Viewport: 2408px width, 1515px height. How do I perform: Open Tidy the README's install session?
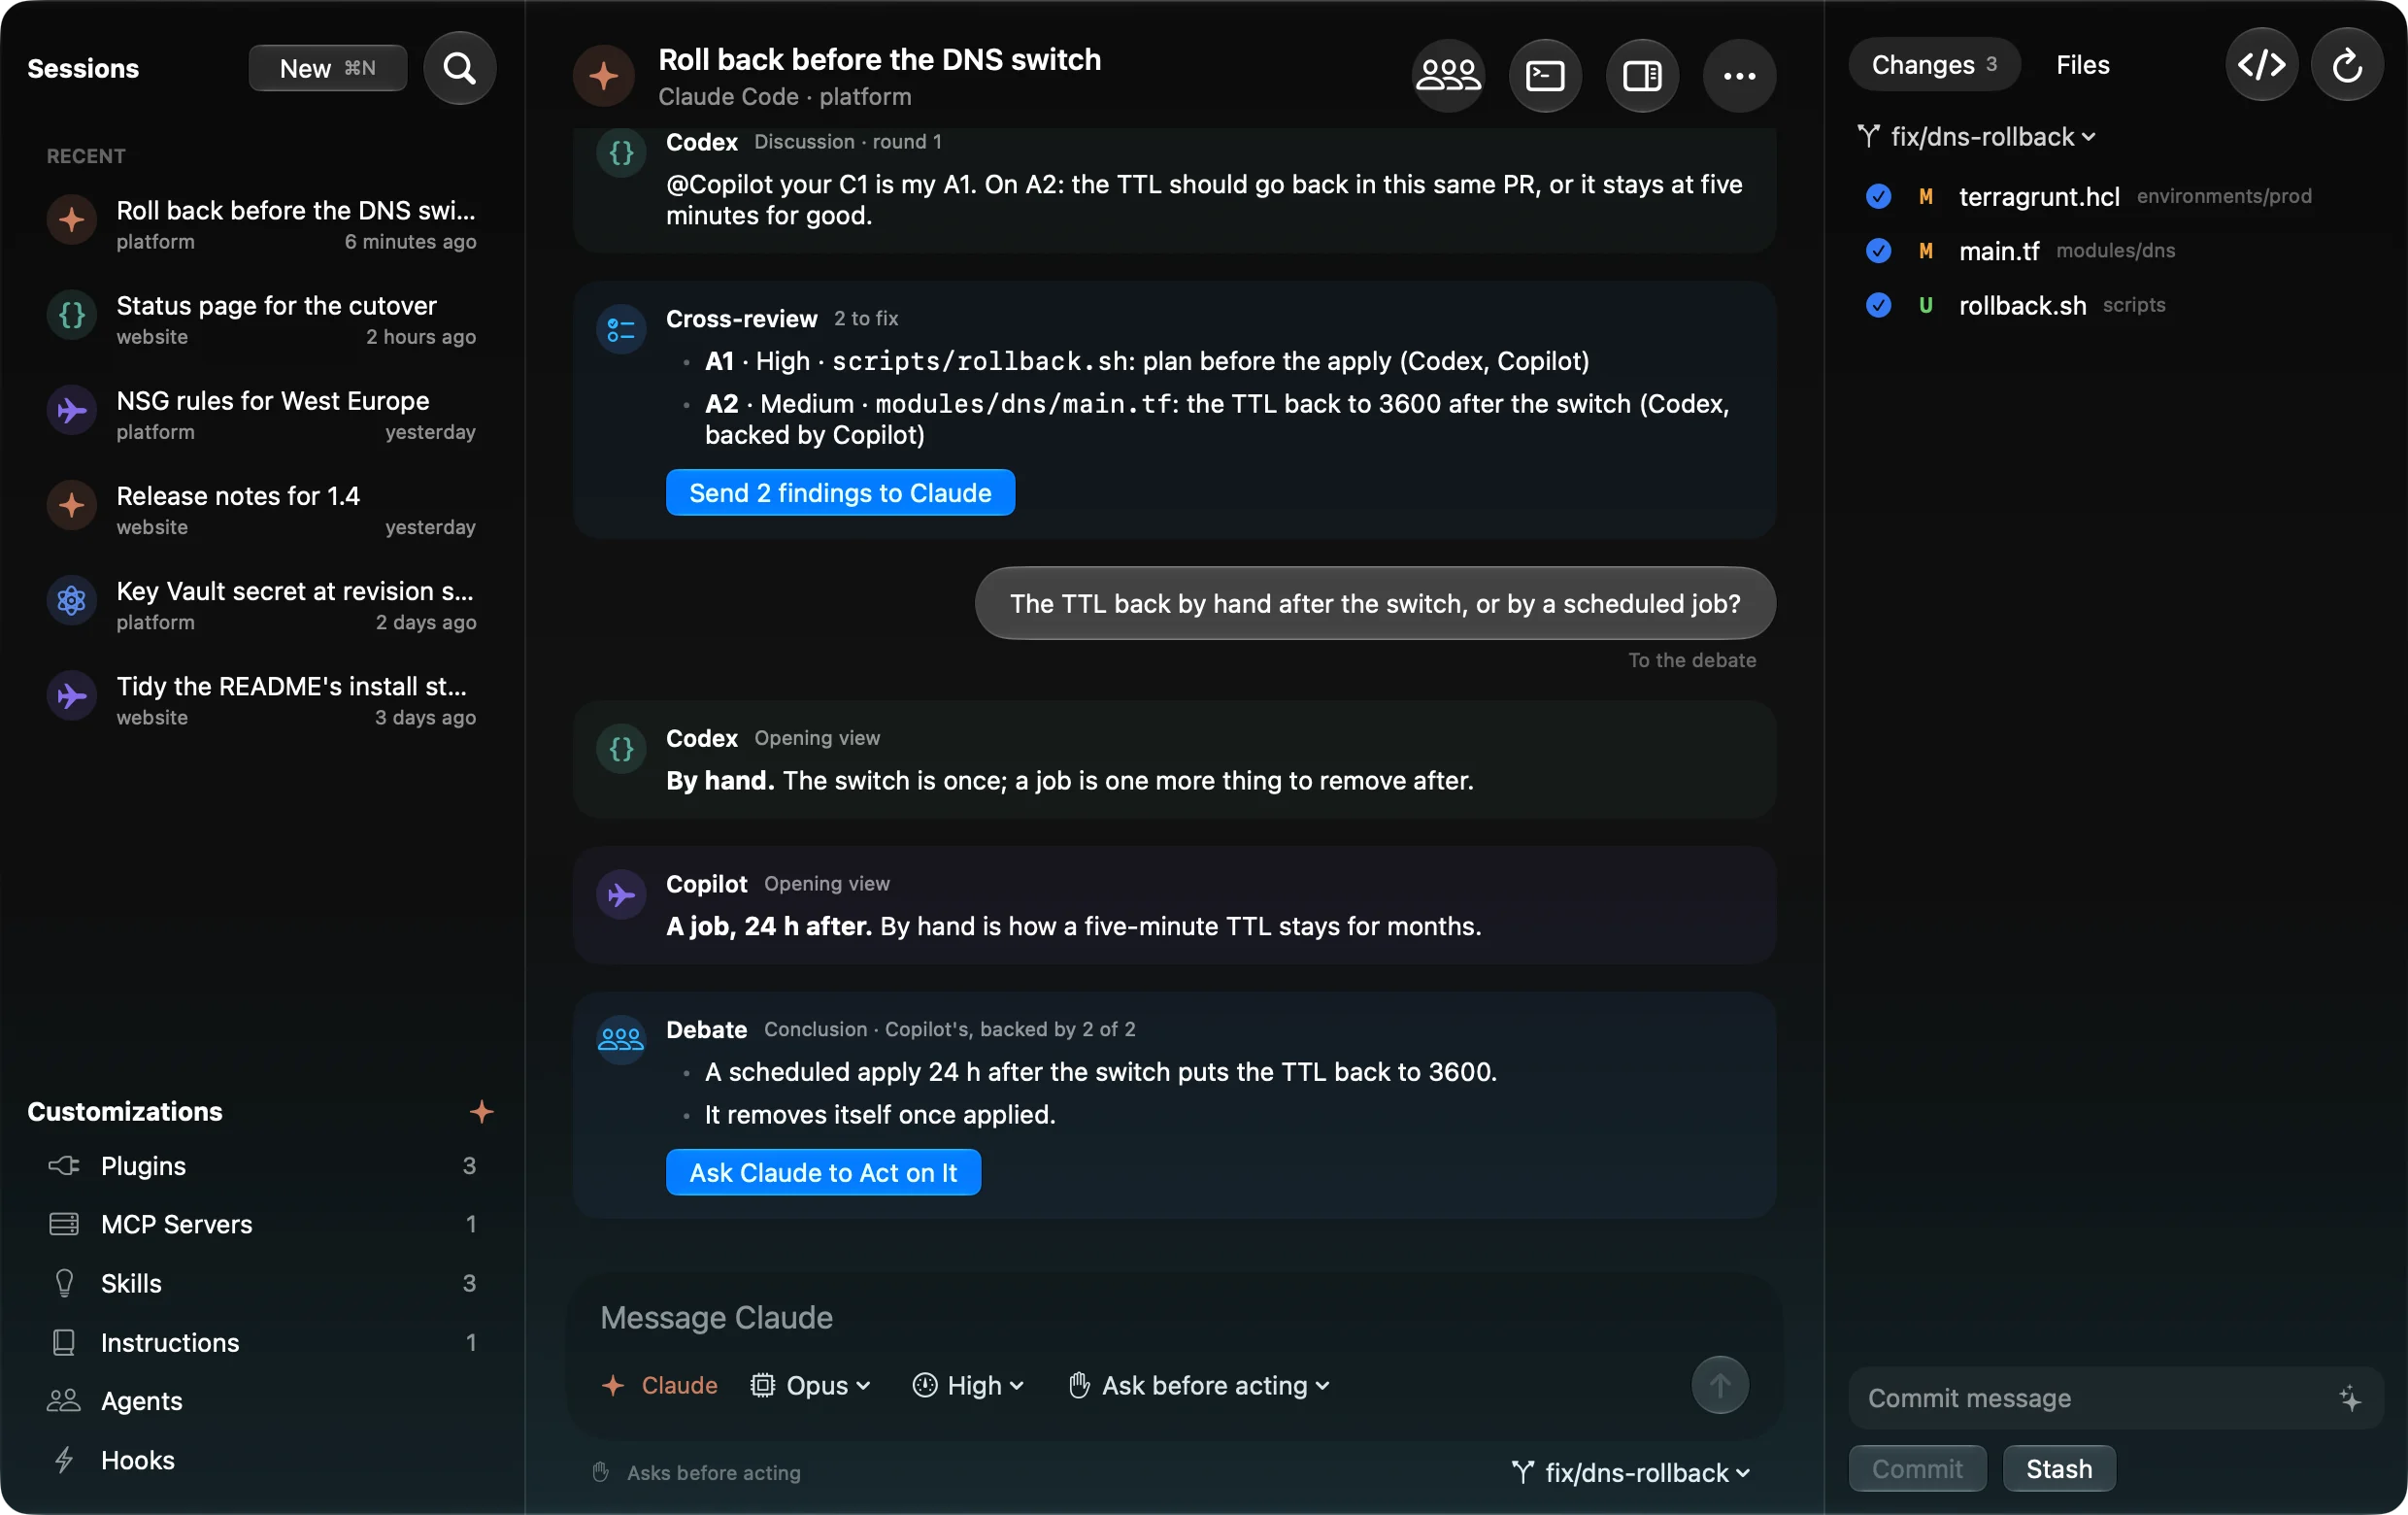(262, 699)
